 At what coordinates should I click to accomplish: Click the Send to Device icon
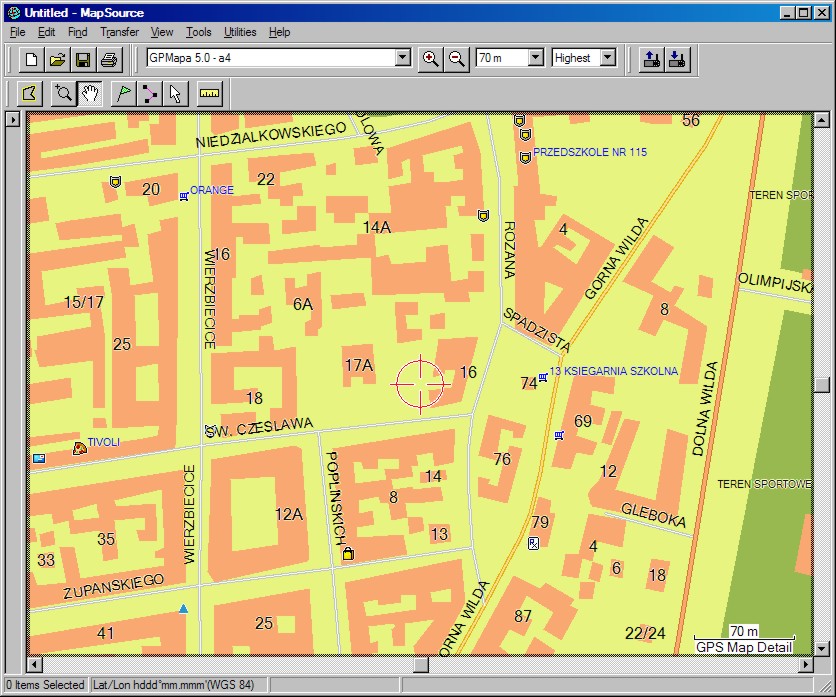click(651, 58)
